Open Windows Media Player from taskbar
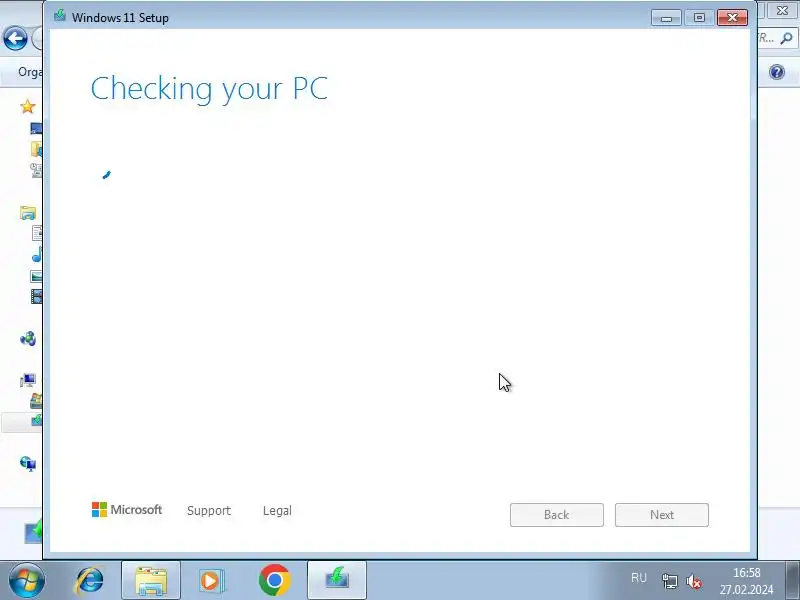Viewport: 800px width, 600px height. (x=210, y=580)
